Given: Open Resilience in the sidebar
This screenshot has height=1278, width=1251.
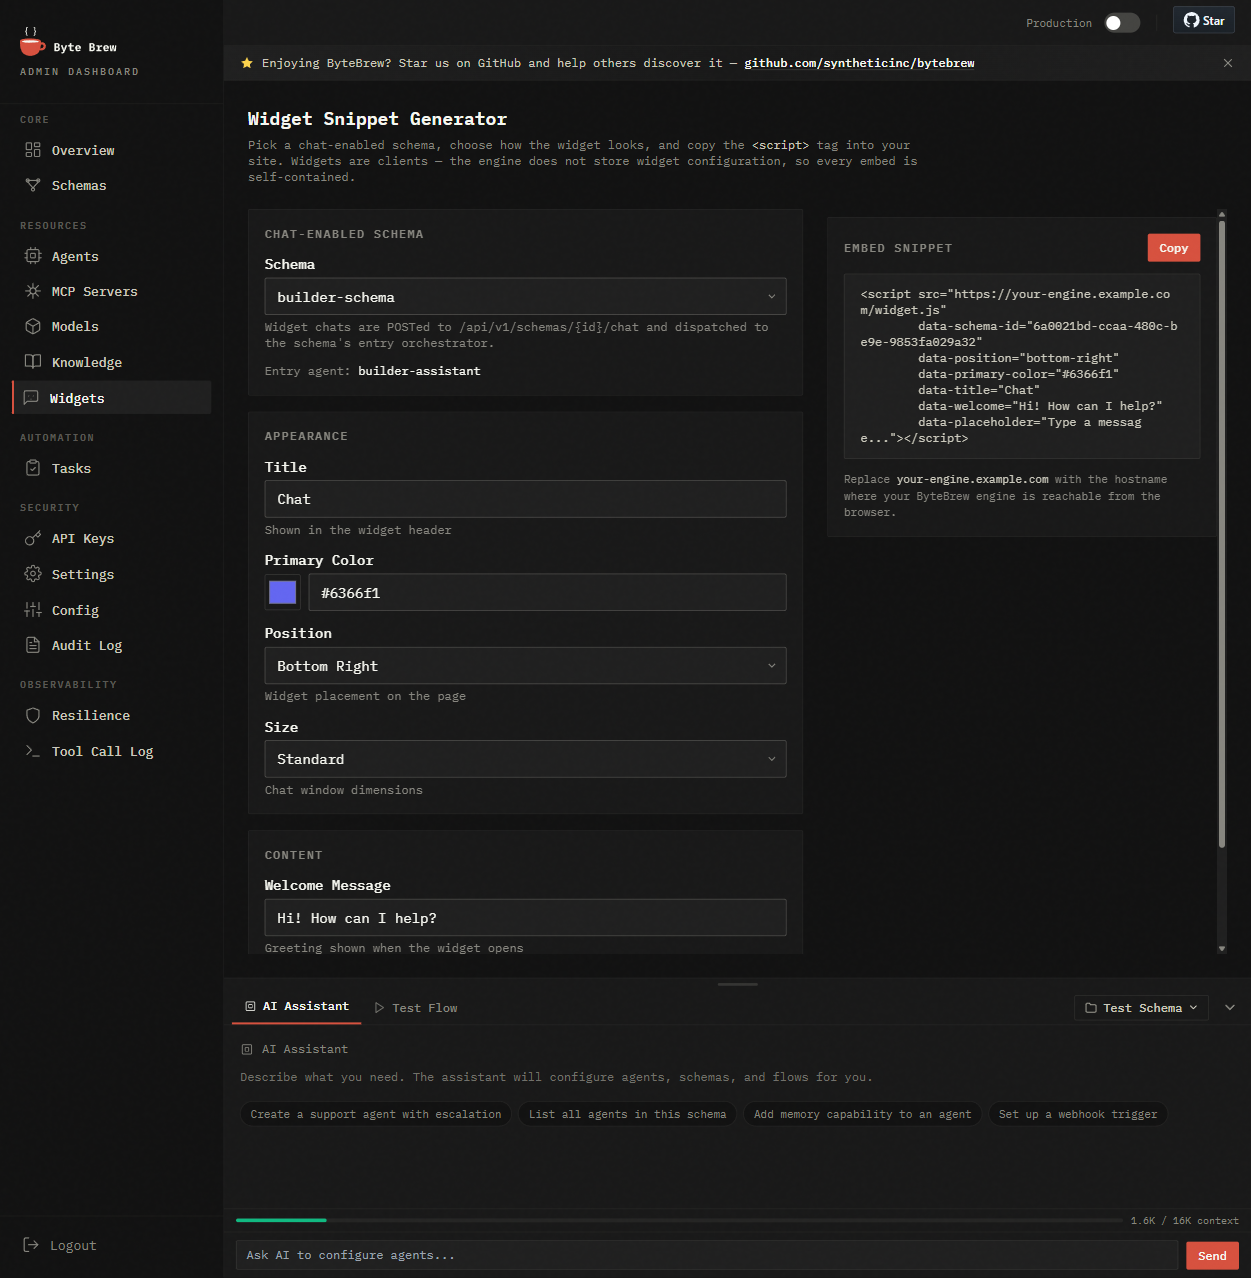Looking at the screenshot, I should 111,715.
